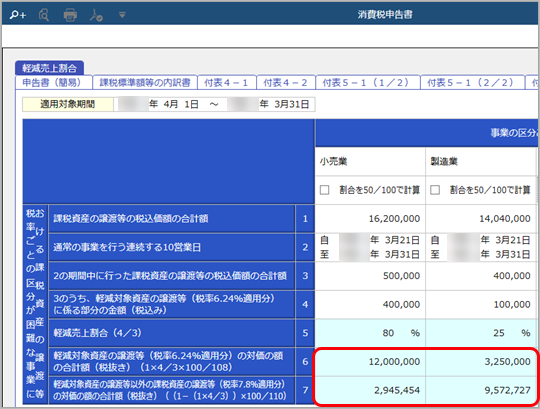540x409 pixels.
Task: Enable 割合を50/100で計算 for 小売業
Action: tap(324, 190)
